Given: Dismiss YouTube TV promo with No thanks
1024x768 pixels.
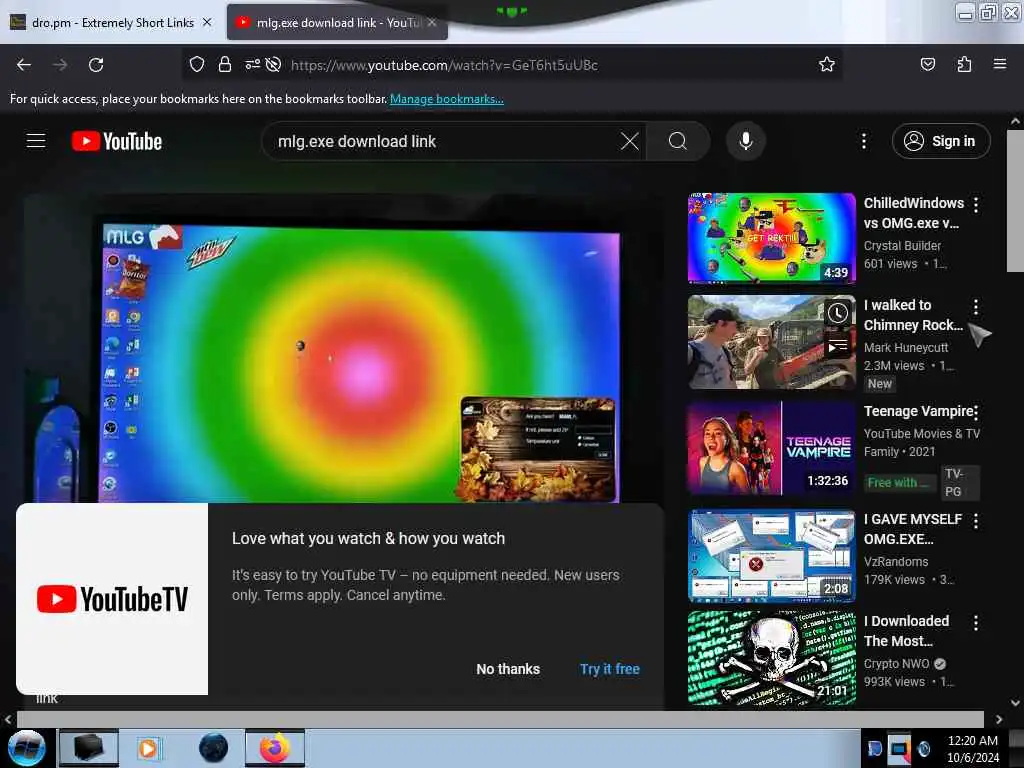Looking at the screenshot, I should [x=507, y=669].
